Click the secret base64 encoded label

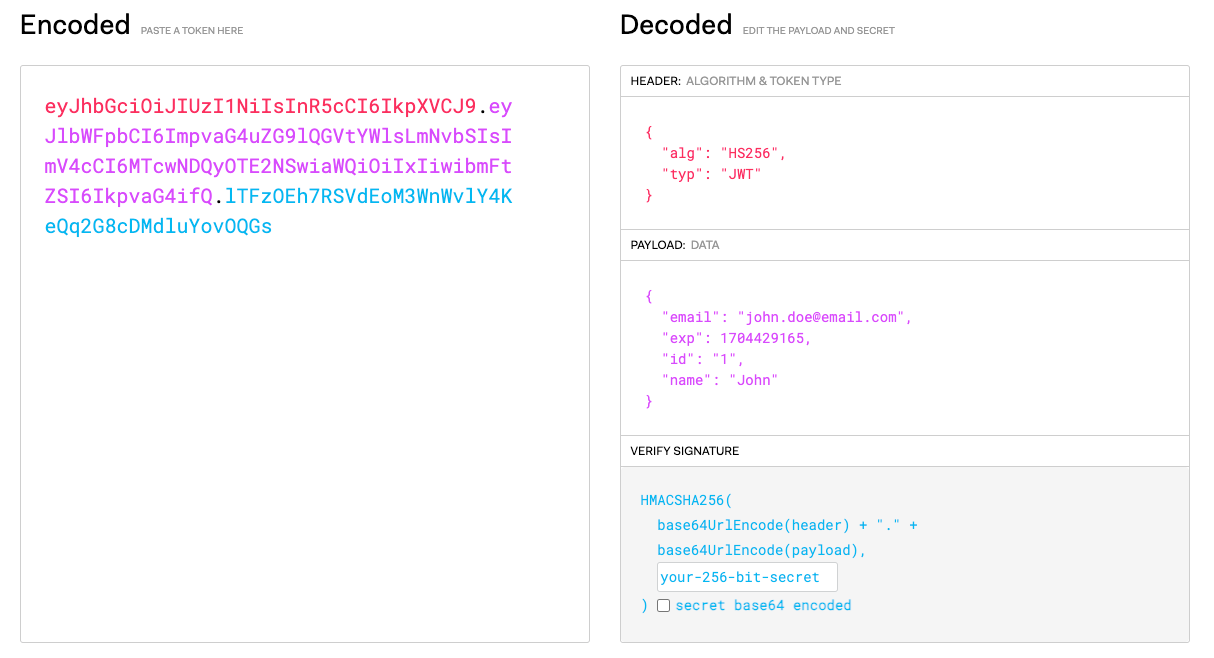point(763,605)
